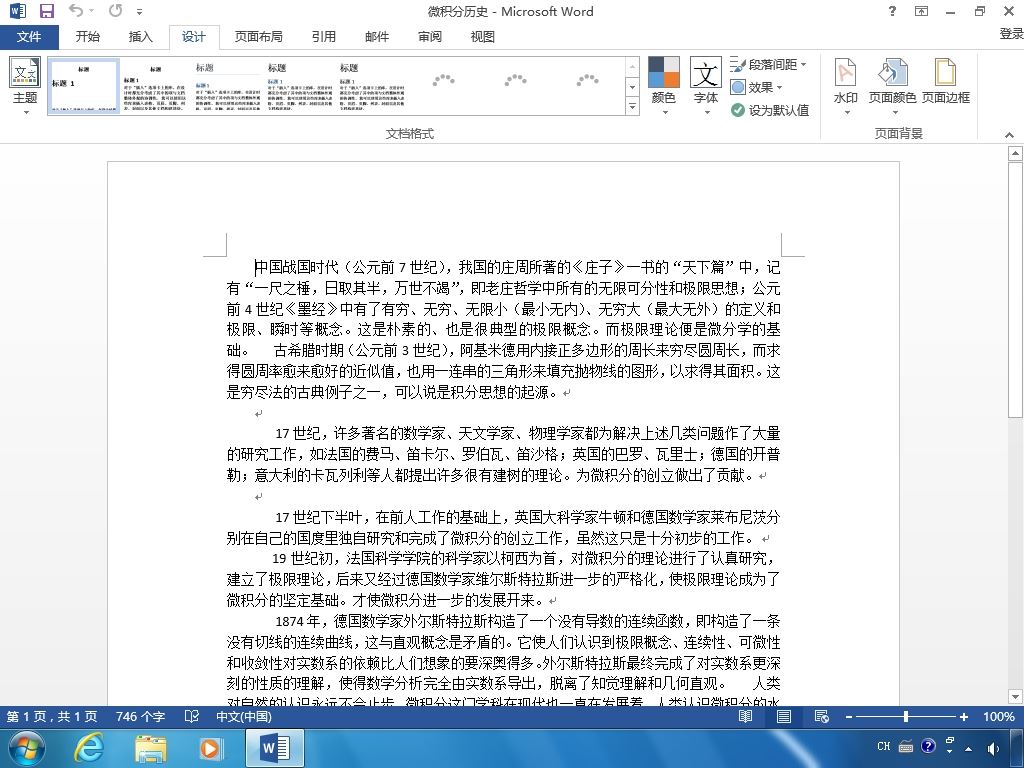Open 段落间距 paragraph spacing dropdown
Viewport: 1024px width, 768px height.
pos(769,65)
